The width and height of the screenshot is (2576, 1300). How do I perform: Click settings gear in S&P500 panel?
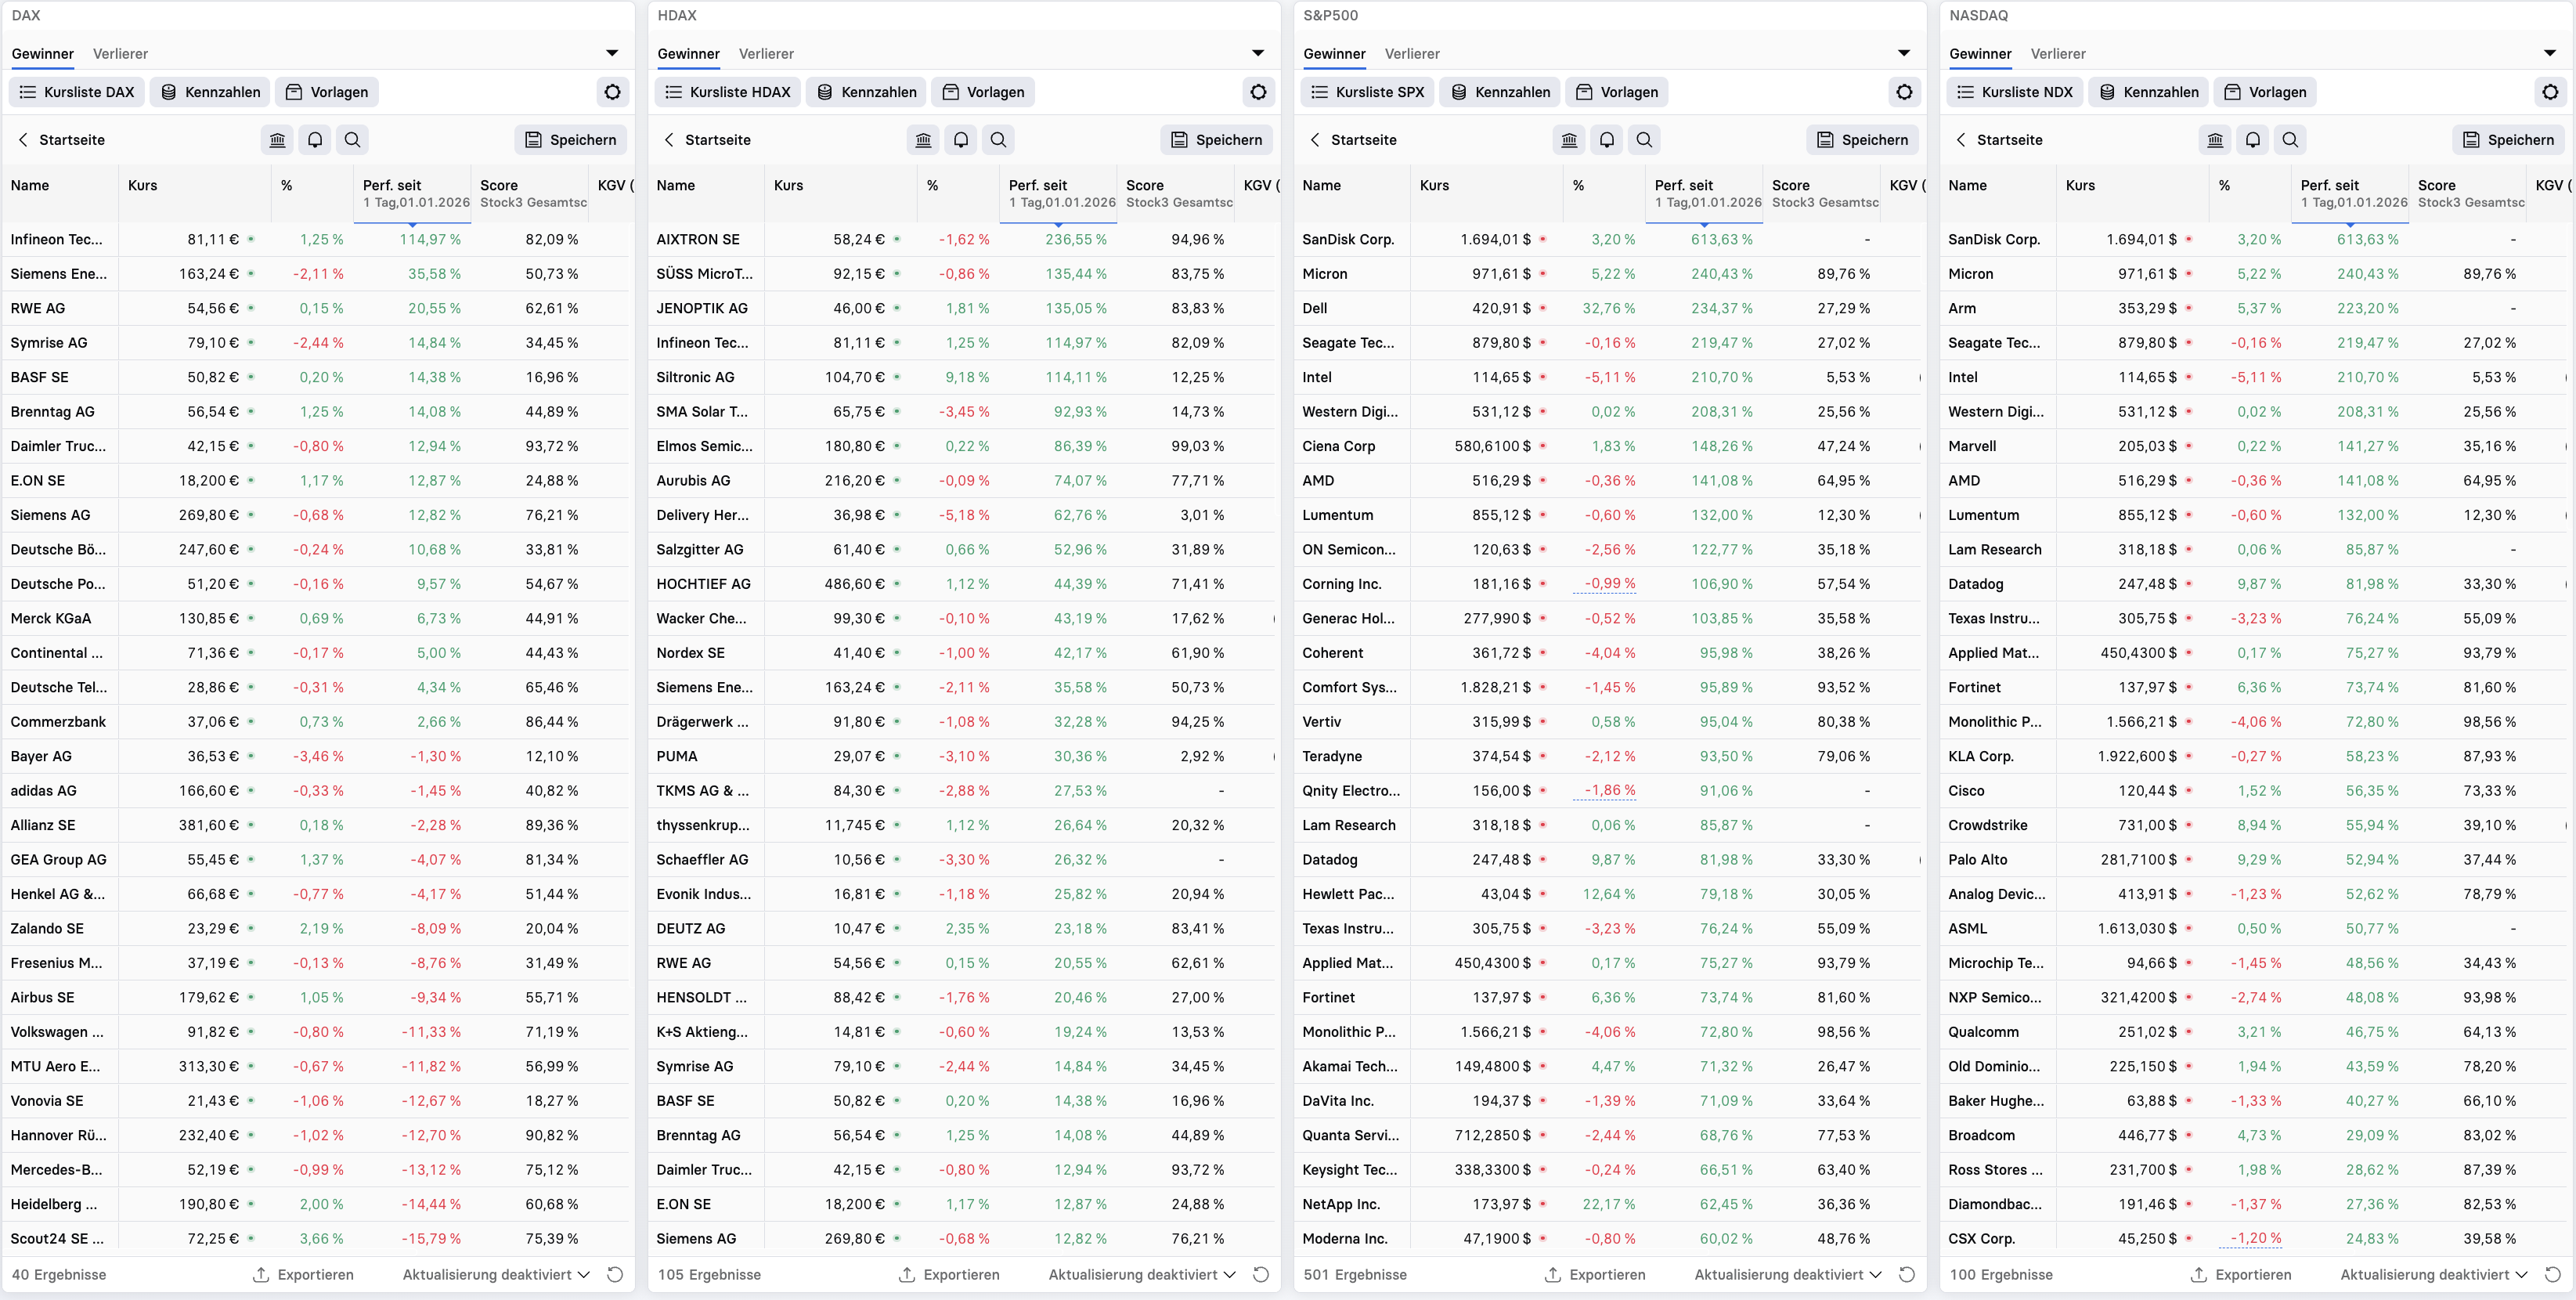(x=1904, y=92)
